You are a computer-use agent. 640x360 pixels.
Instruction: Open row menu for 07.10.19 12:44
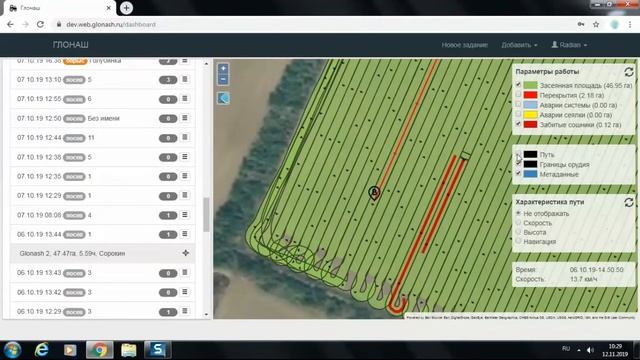185,138
